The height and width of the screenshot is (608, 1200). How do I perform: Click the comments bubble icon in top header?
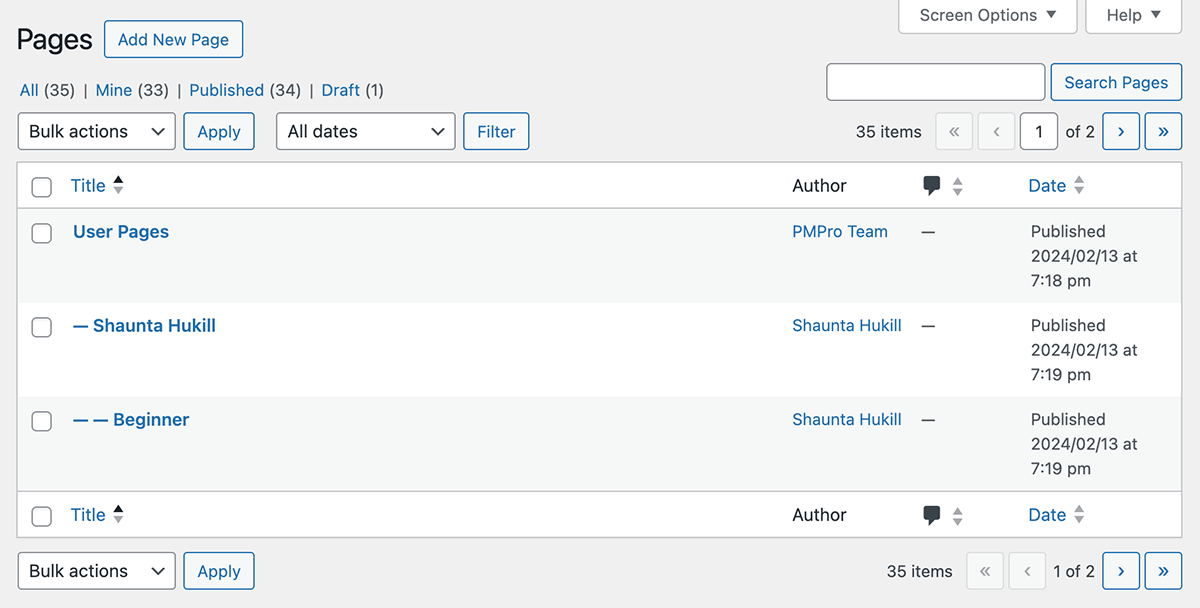[932, 186]
